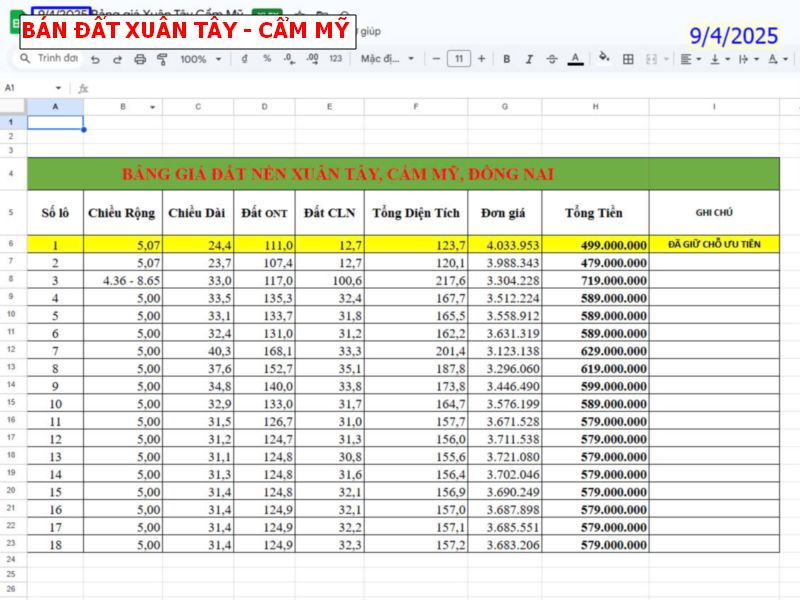Screen dimensions: 800x600
Task: Open the text rotation menu
Action: (x=778, y=59)
